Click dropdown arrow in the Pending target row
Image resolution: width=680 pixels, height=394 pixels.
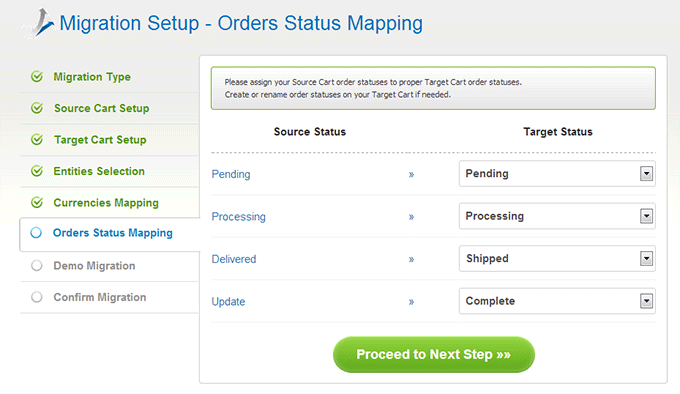tap(646, 174)
